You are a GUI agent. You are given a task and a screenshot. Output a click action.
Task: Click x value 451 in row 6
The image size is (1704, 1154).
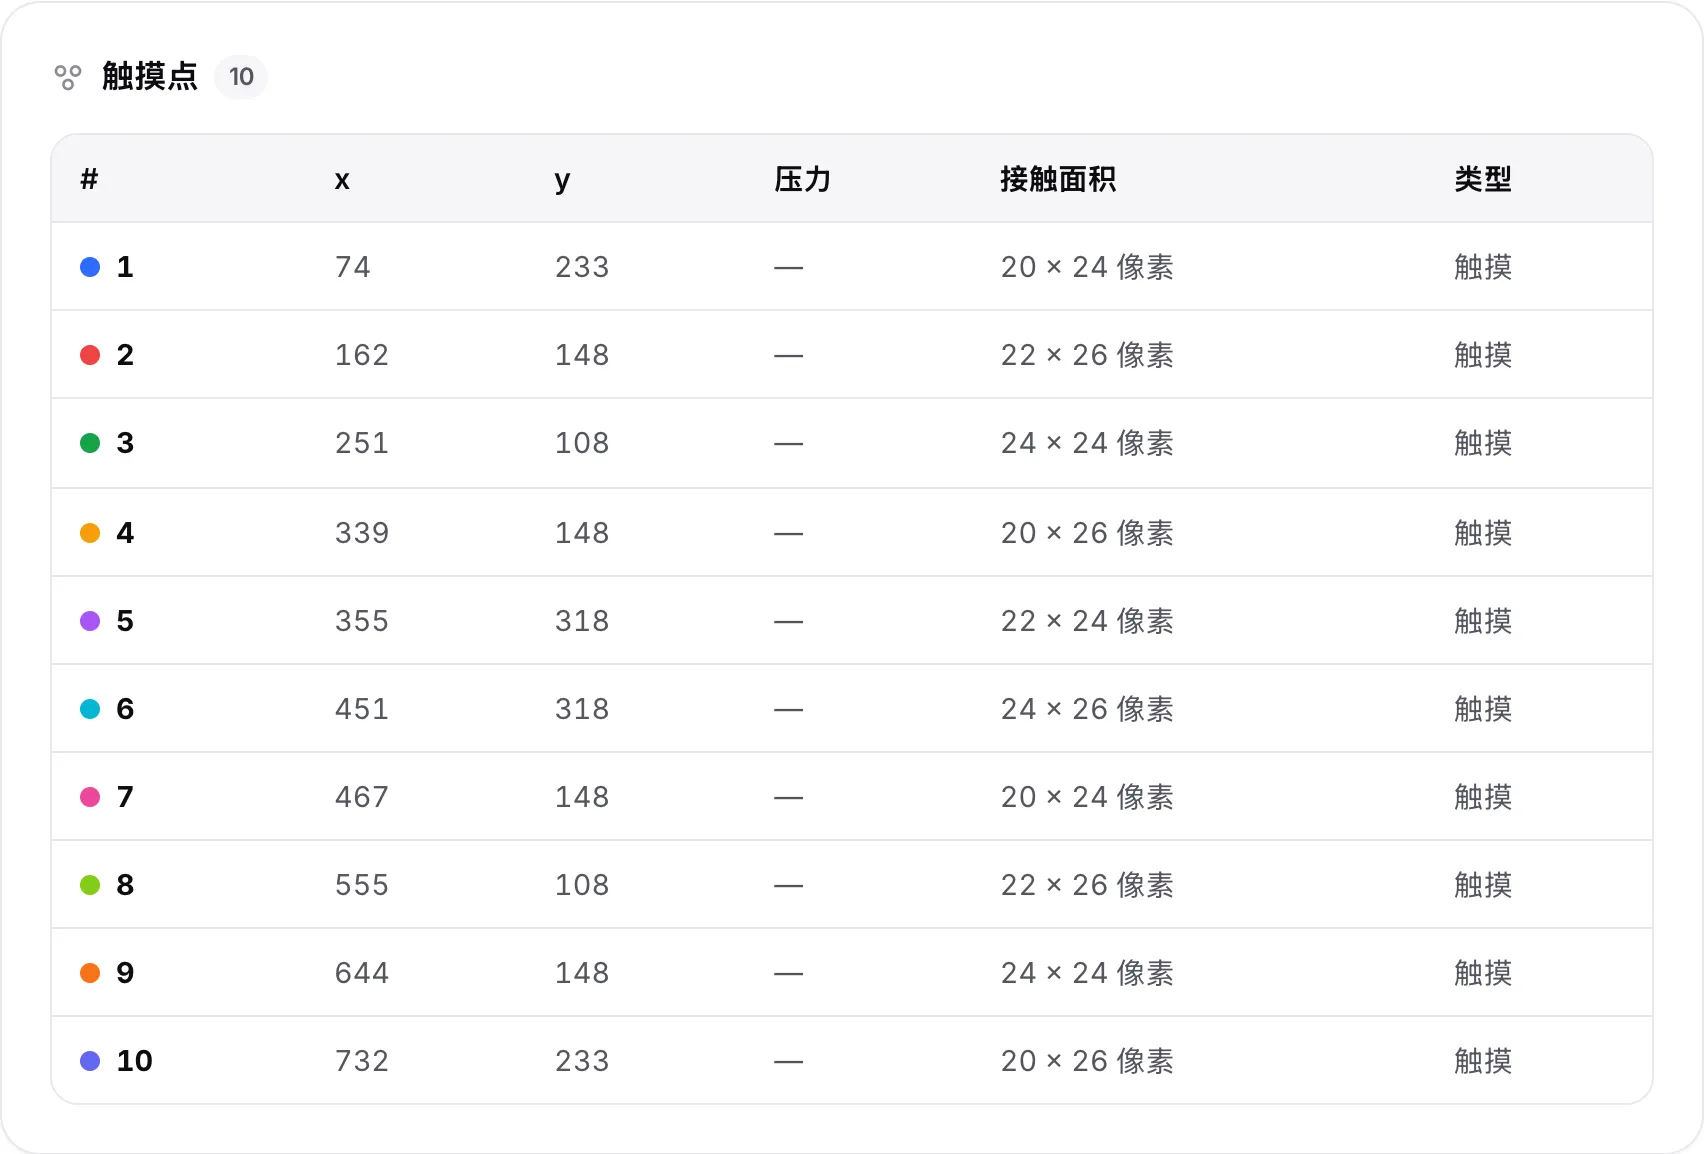point(361,709)
